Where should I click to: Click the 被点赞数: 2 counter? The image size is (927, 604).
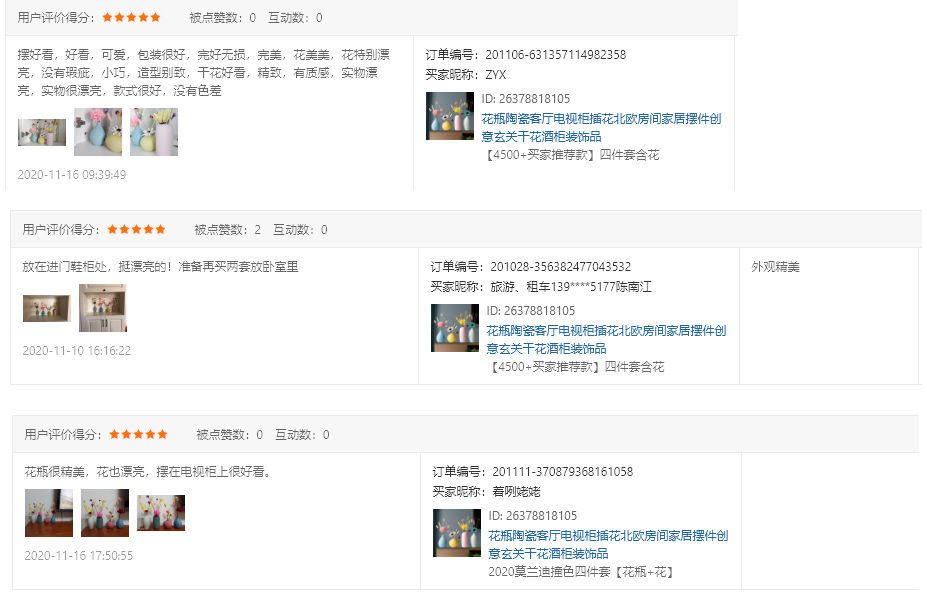point(228,230)
